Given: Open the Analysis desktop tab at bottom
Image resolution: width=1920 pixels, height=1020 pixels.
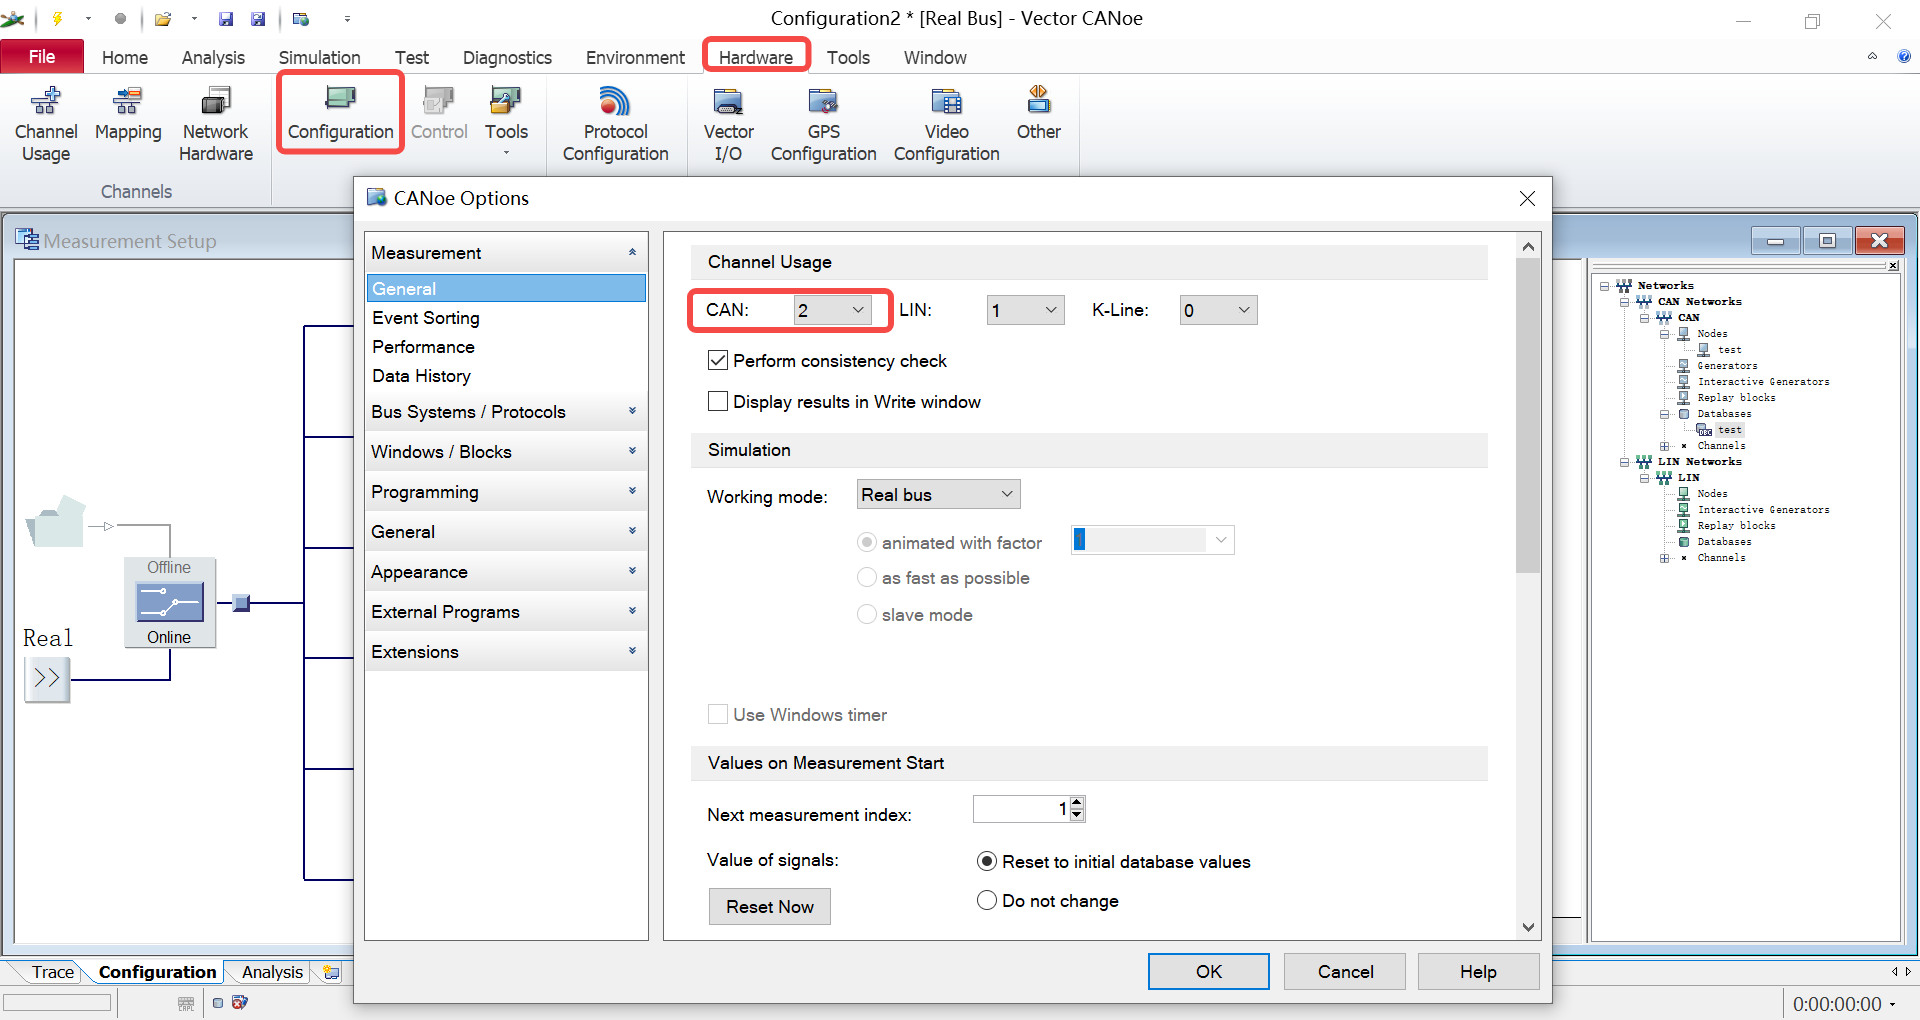Looking at the screenshot, I should pos(272,972).
